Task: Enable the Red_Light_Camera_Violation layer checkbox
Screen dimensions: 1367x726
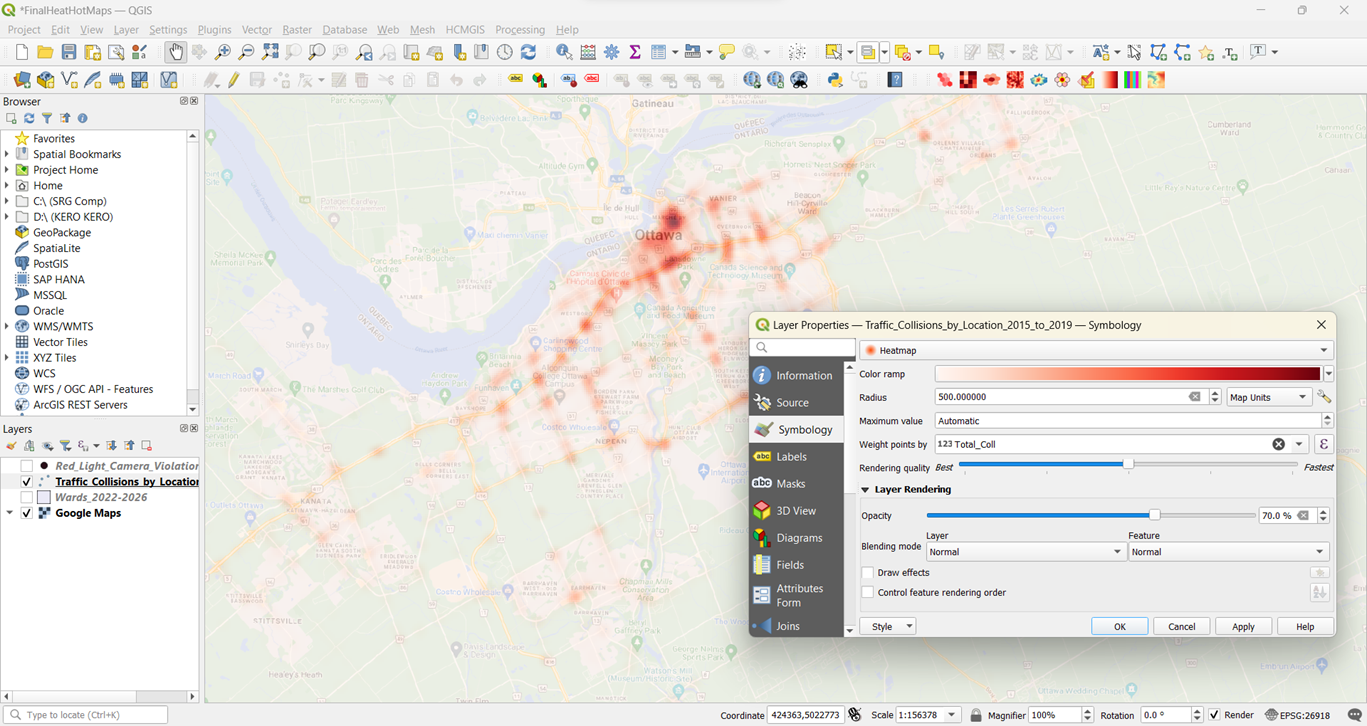Action: click(x=27, y=466)
